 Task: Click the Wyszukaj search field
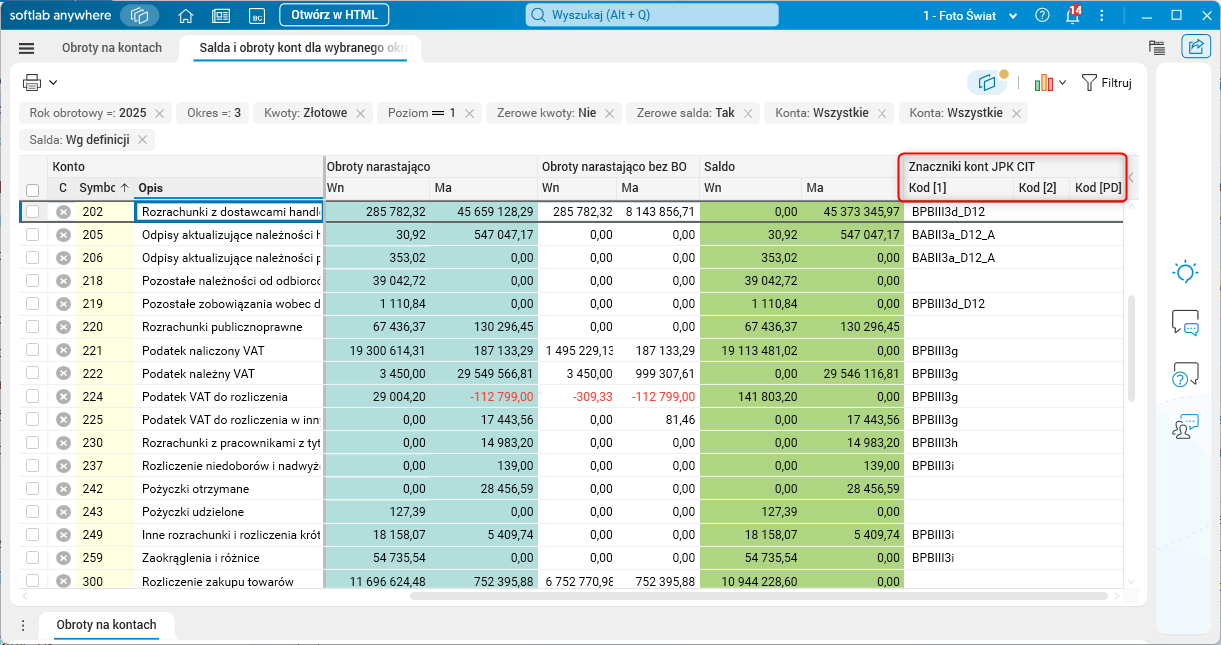652,15
